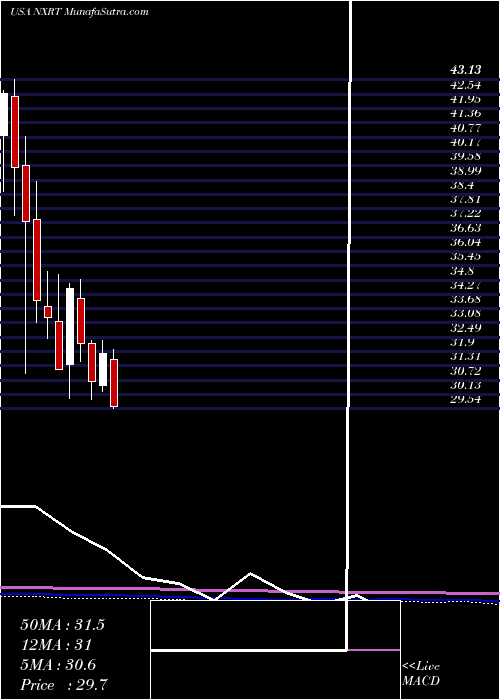Viewport: 500px width, 700px height.
Task: Select the 43.13 price axis label
Action: [x=466, y=70]
